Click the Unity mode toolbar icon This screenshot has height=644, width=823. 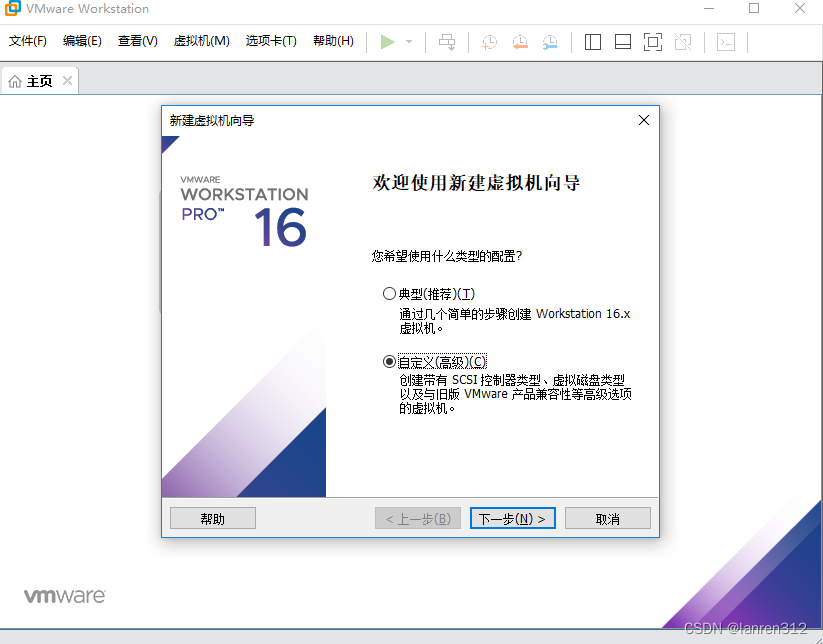683,42
